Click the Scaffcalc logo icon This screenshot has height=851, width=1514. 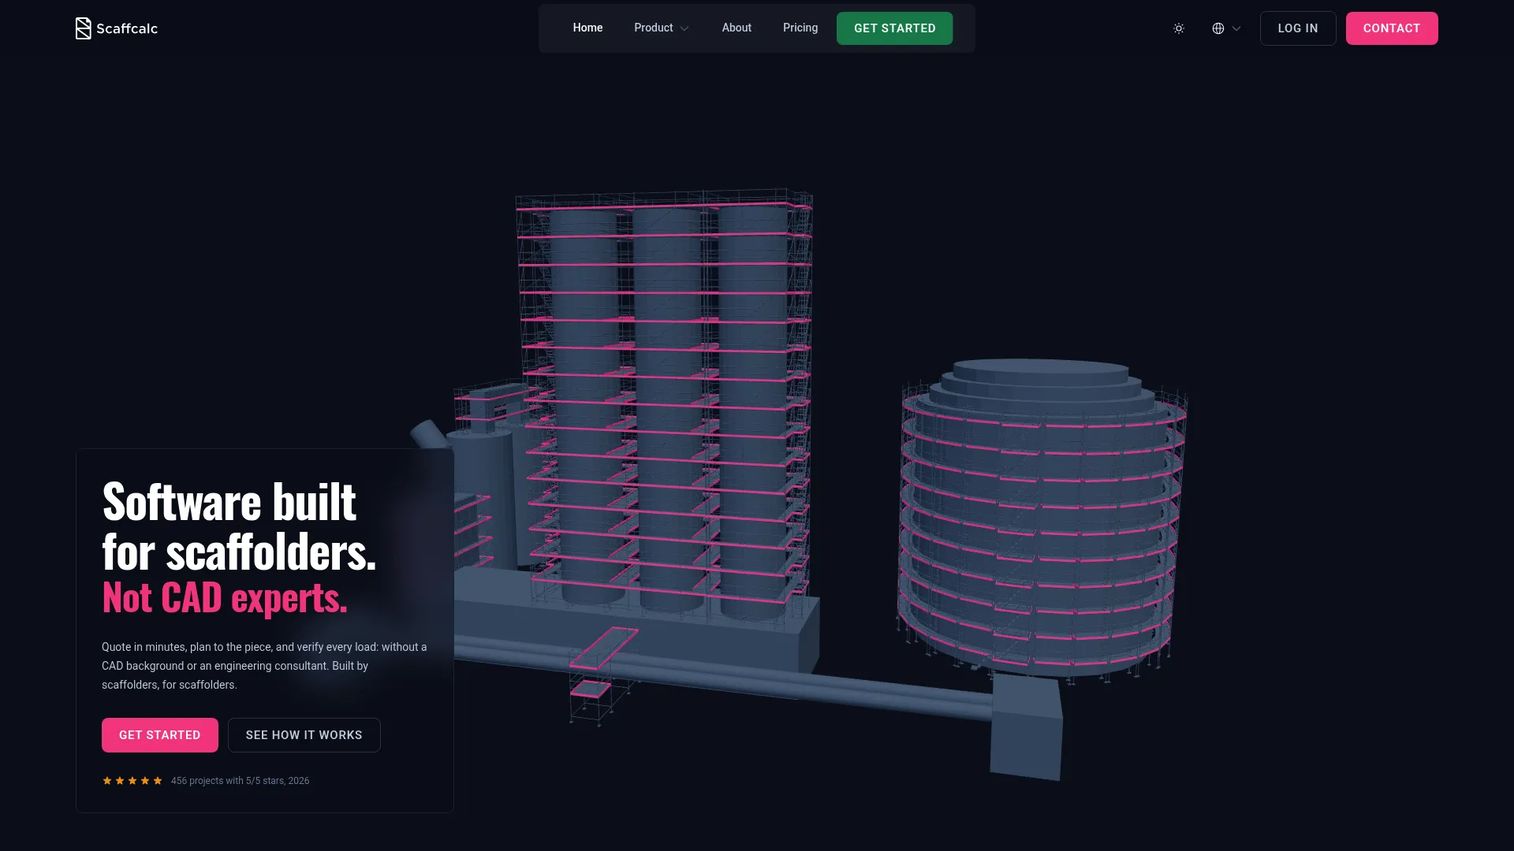coord(83,28)
